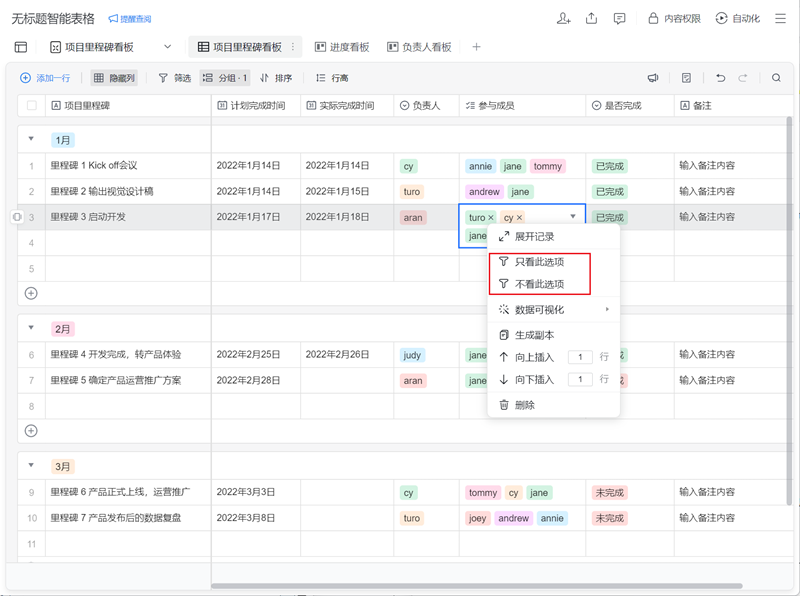Open the share/export icon in header
Viewport: 800px width, 596px height.
pyautogui.click(x=592, y=18)
